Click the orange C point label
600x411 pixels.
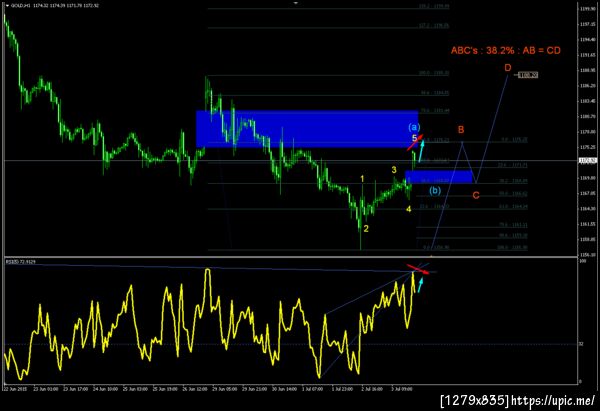(476, 196)
